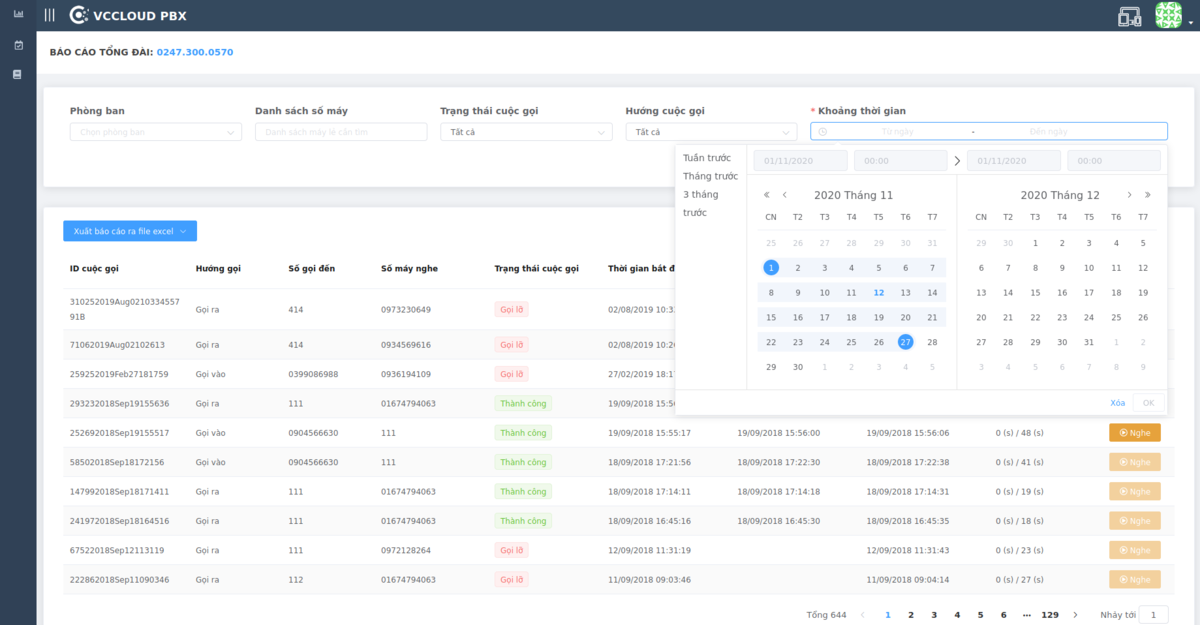Select the Tháng trước shortcut
The height and width of the screenshot is (625, 1200).
[710, 176]
